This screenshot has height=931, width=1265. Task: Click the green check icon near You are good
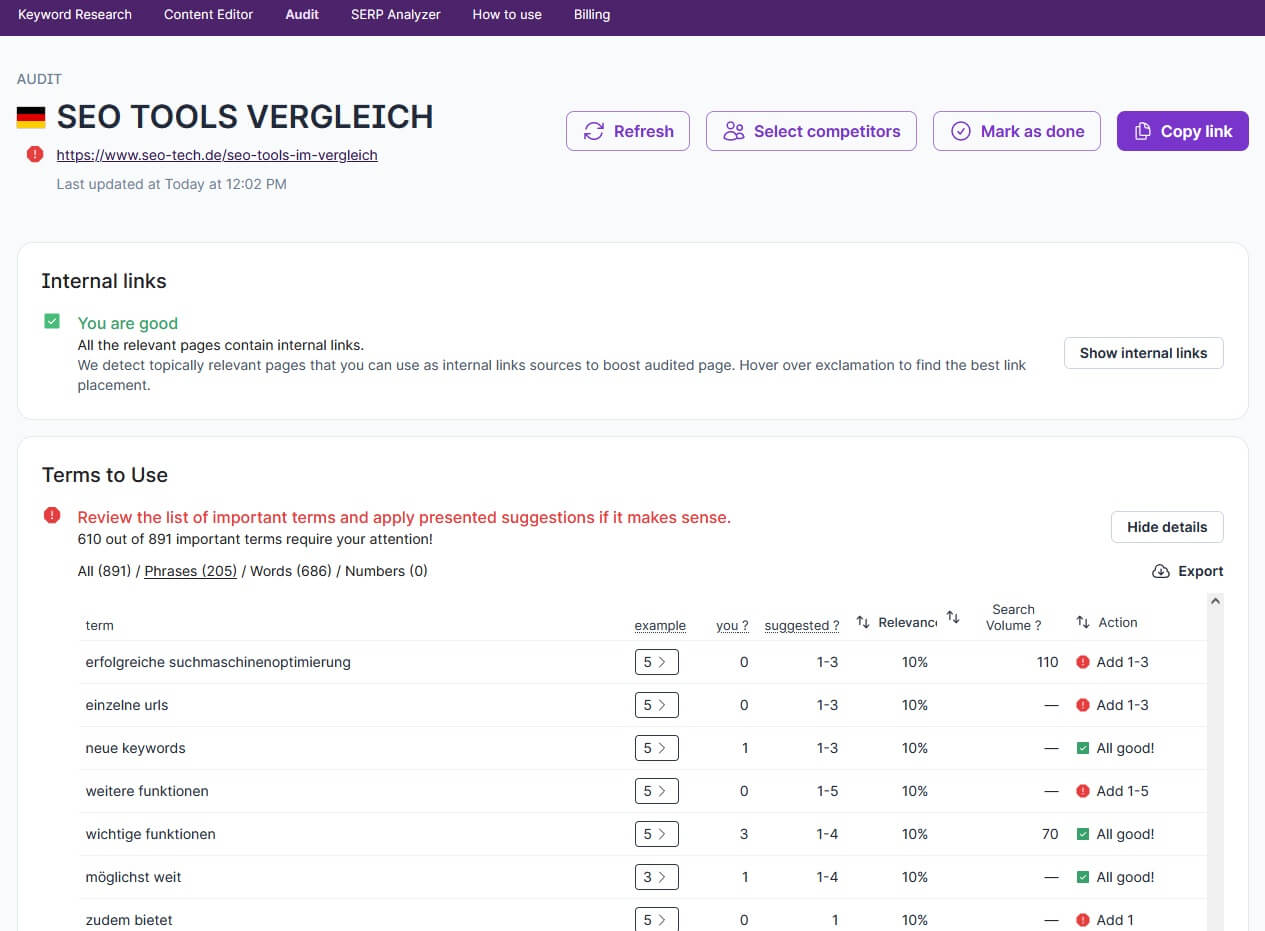(51, 320)
